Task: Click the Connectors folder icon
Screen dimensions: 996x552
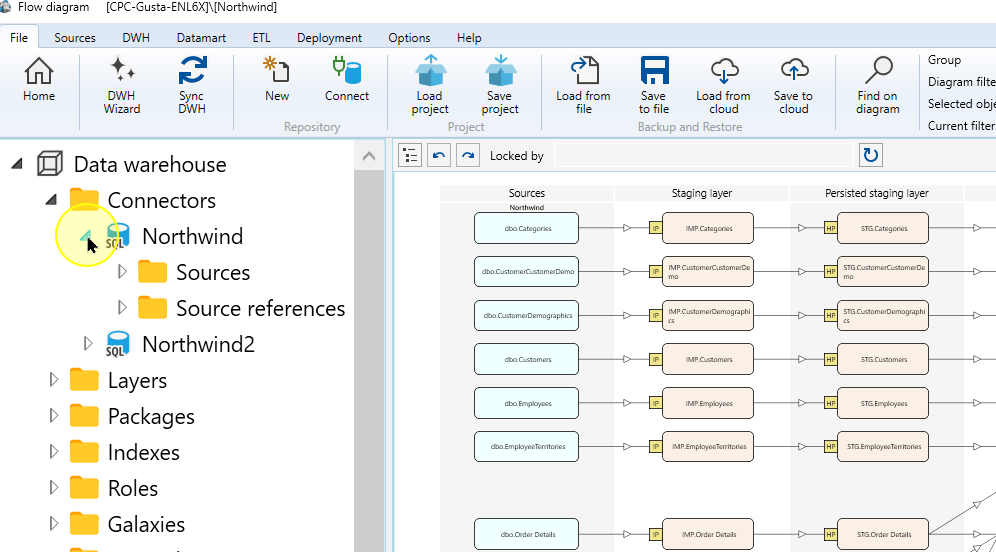Action: click(x=84, y=200)
